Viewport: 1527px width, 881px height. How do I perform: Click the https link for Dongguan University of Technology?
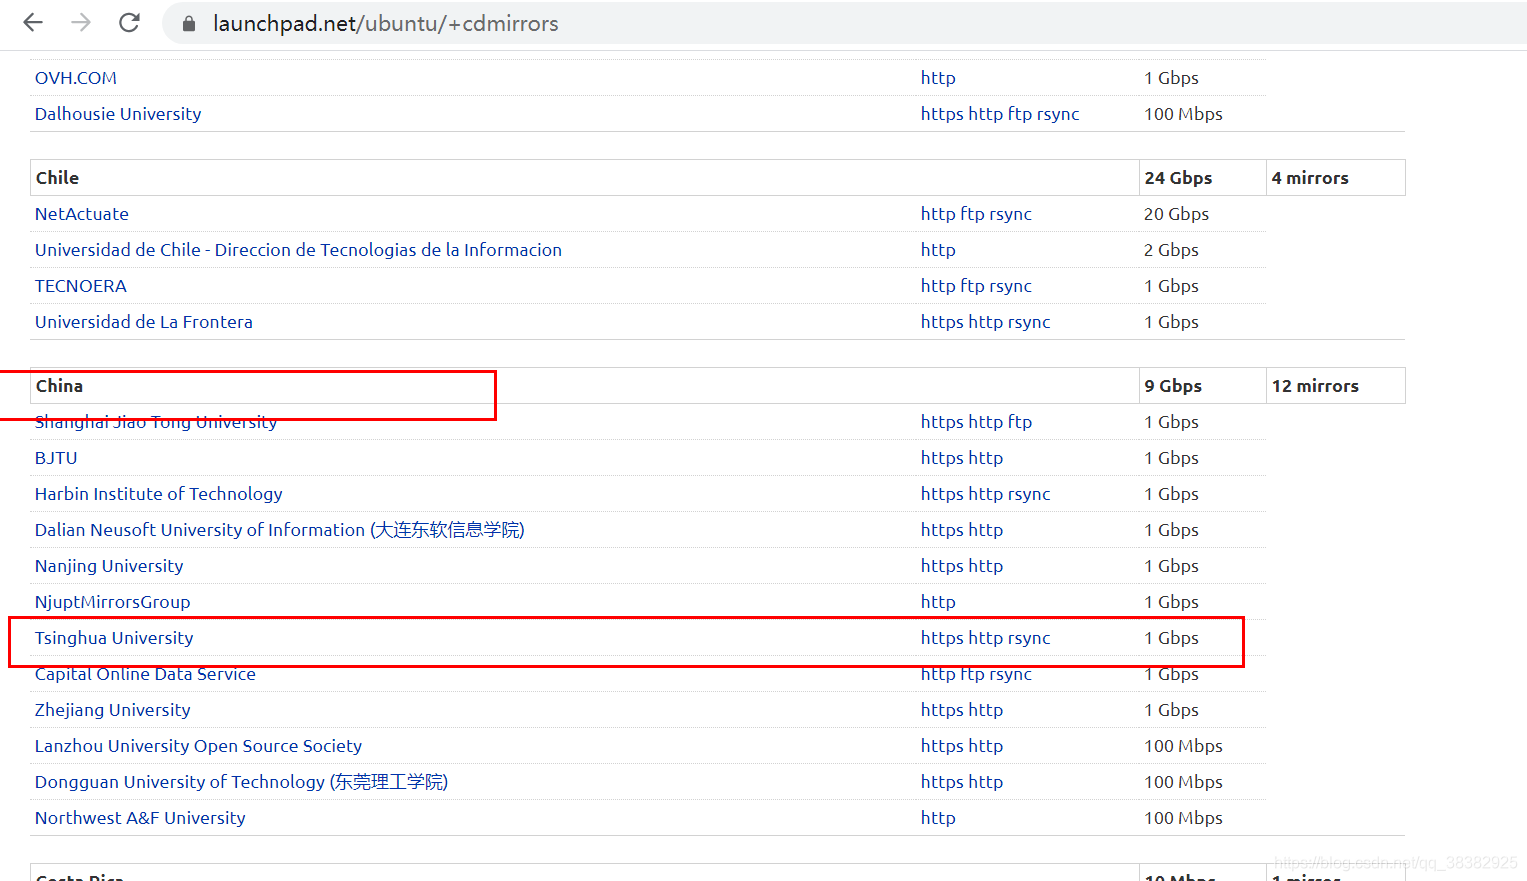942,782
